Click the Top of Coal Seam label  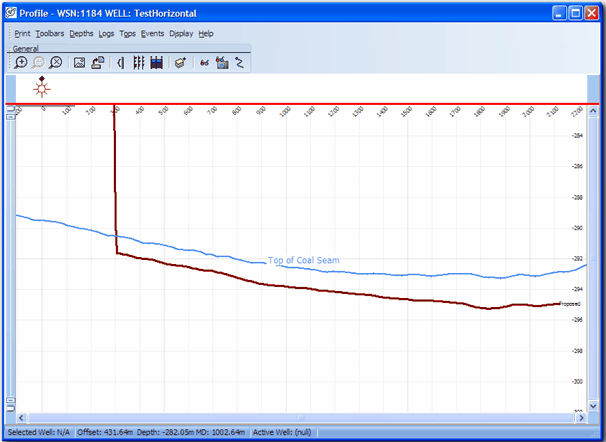[303, 261]
